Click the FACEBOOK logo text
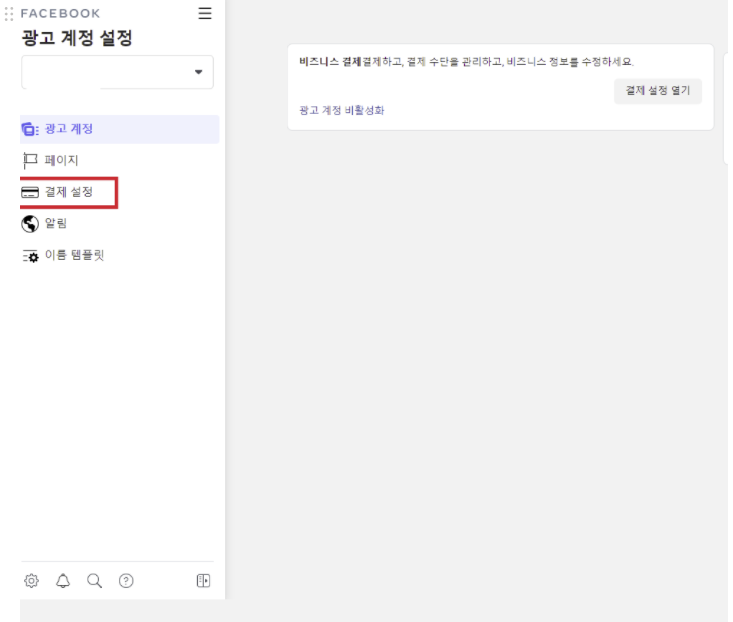Viewport: 733px width, 622px height. pyautogui.click(x=60, y=14)
